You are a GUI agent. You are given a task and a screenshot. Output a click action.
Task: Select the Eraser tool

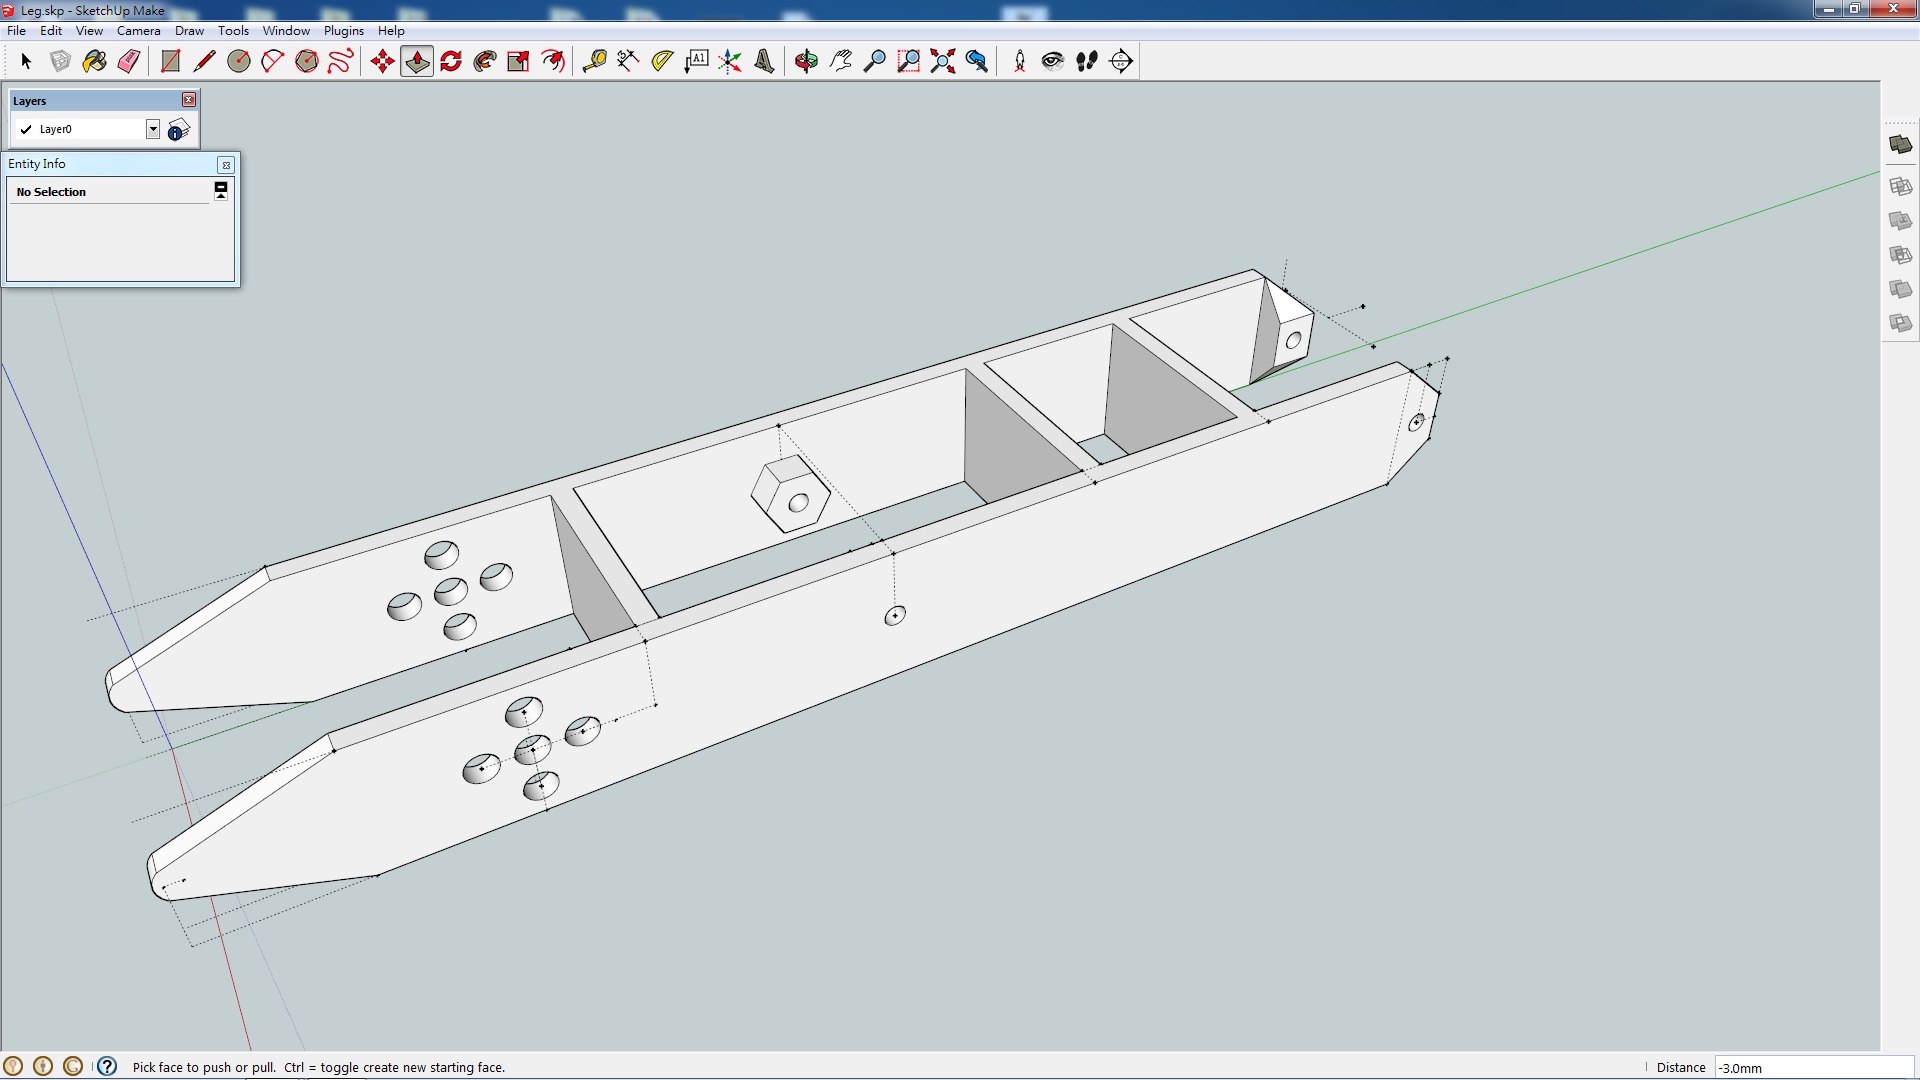pos(129,62)
